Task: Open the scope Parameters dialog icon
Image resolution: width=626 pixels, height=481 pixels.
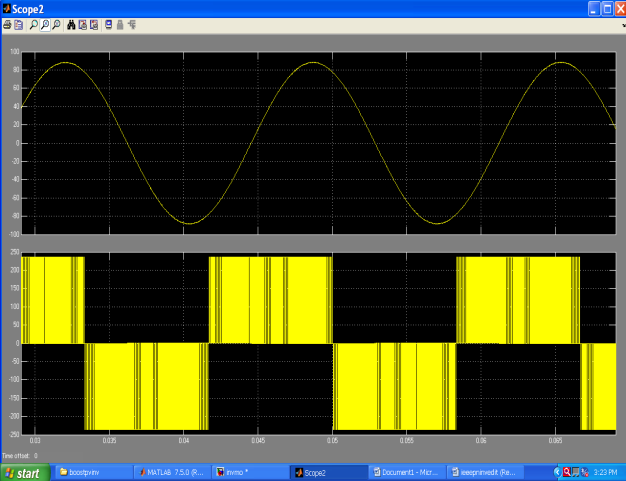Action: click(x=19, y=23)
